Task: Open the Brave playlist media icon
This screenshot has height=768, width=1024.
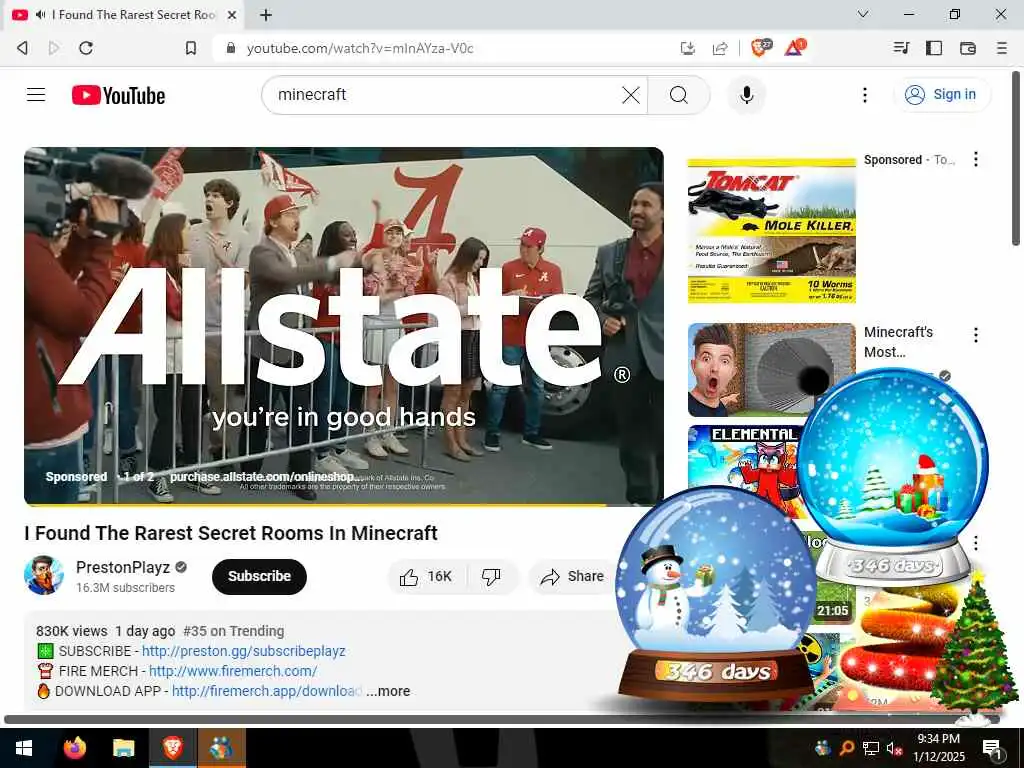Action: pyautogui.click(x=901, y=48)
